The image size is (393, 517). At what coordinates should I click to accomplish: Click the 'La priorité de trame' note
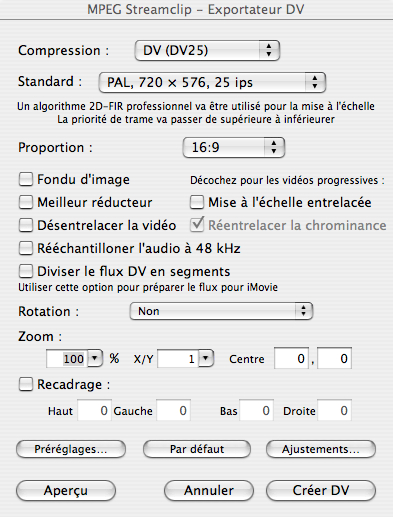(196, 119)
